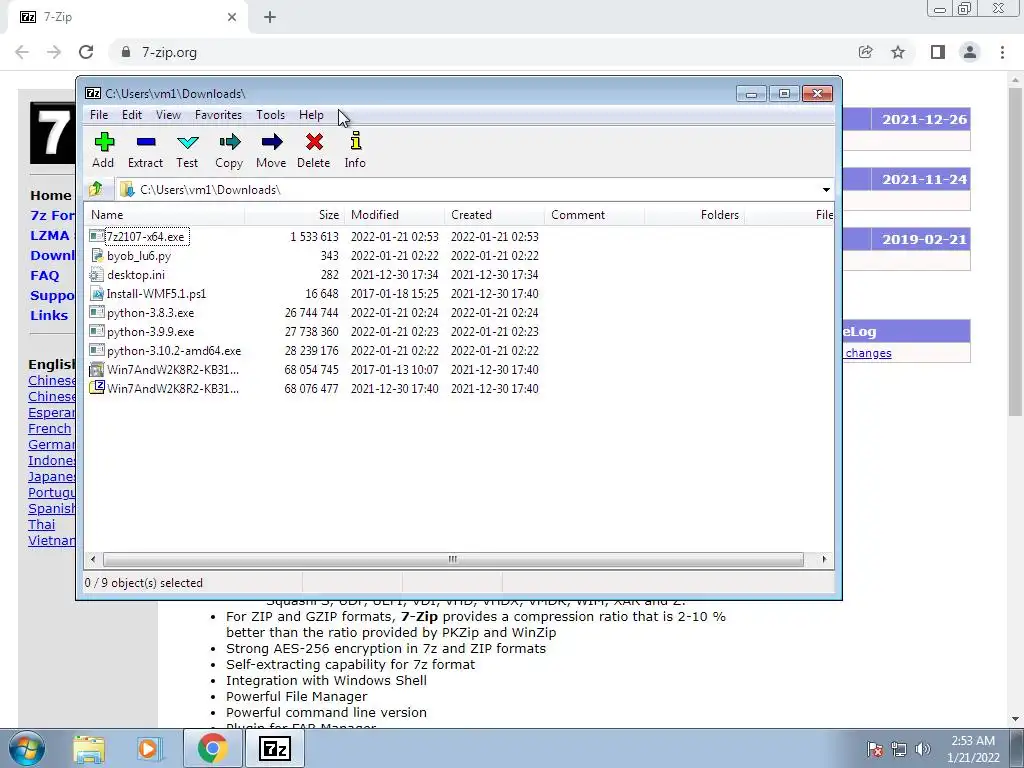Select the python-3.10.2-amd64.exe file icon
Image resolution: width=1024 pixels, height=768 pixels.
(x=97, y=350)
